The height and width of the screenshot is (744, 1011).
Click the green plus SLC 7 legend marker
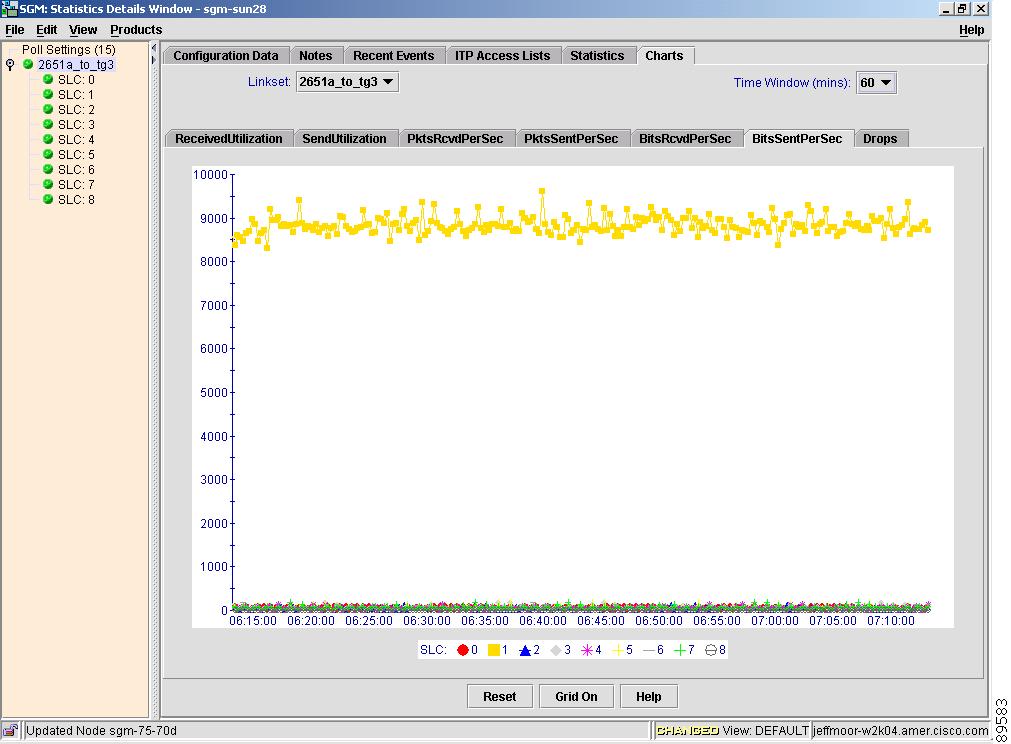[x=679, y=650]
